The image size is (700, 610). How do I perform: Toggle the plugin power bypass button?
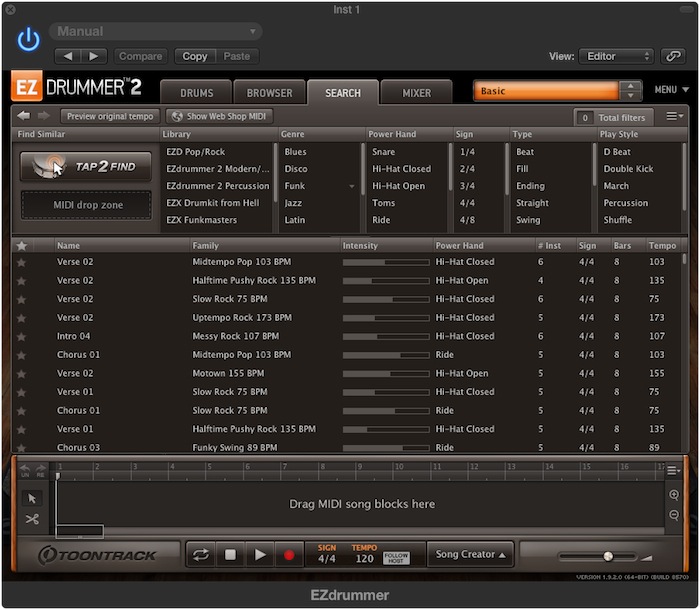click(29, 39)
